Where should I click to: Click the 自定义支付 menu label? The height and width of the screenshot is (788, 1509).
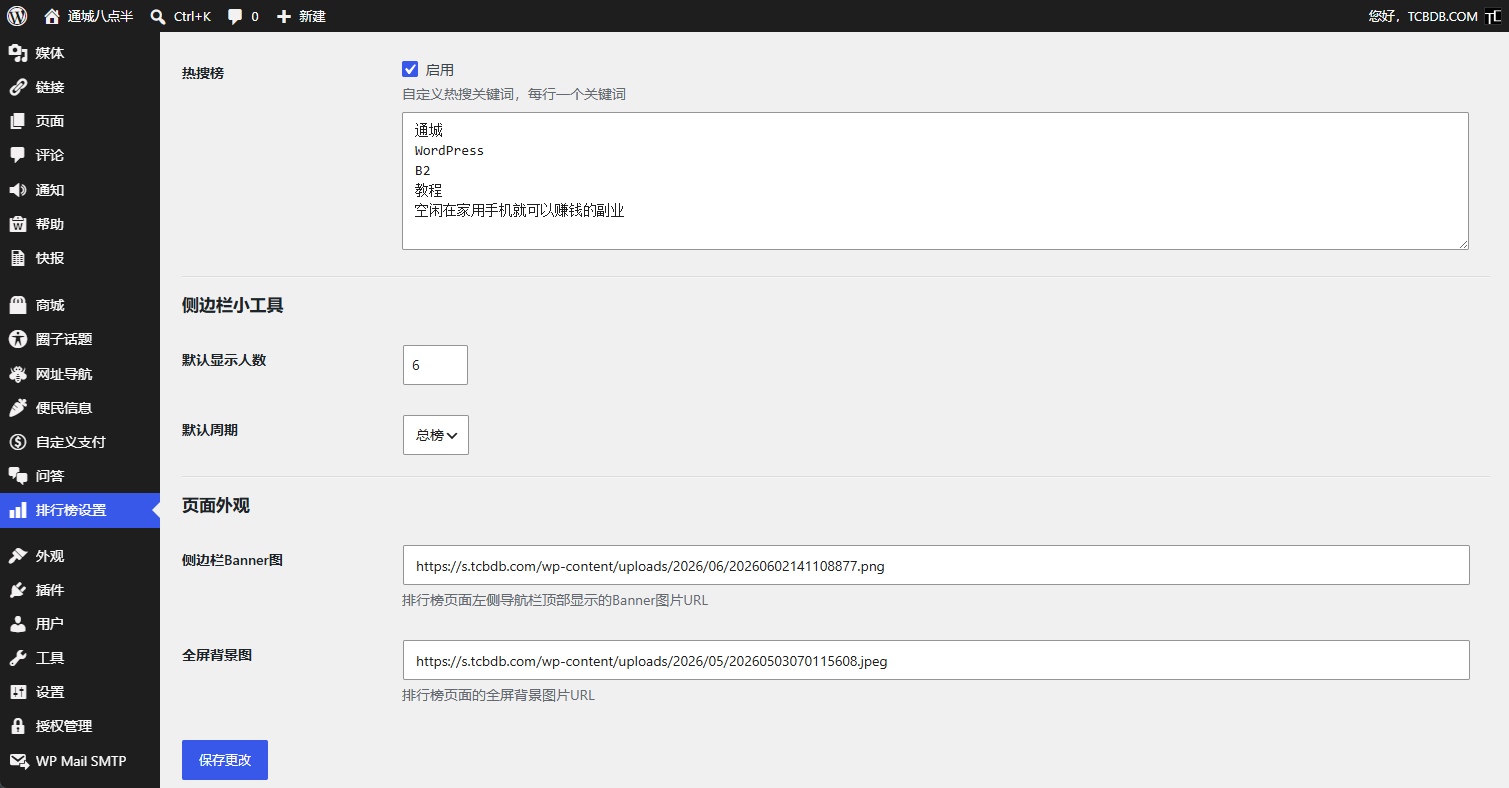71,442
